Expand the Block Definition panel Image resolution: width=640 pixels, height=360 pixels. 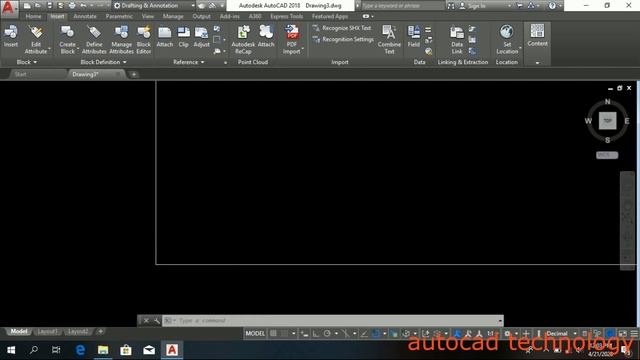103,62
